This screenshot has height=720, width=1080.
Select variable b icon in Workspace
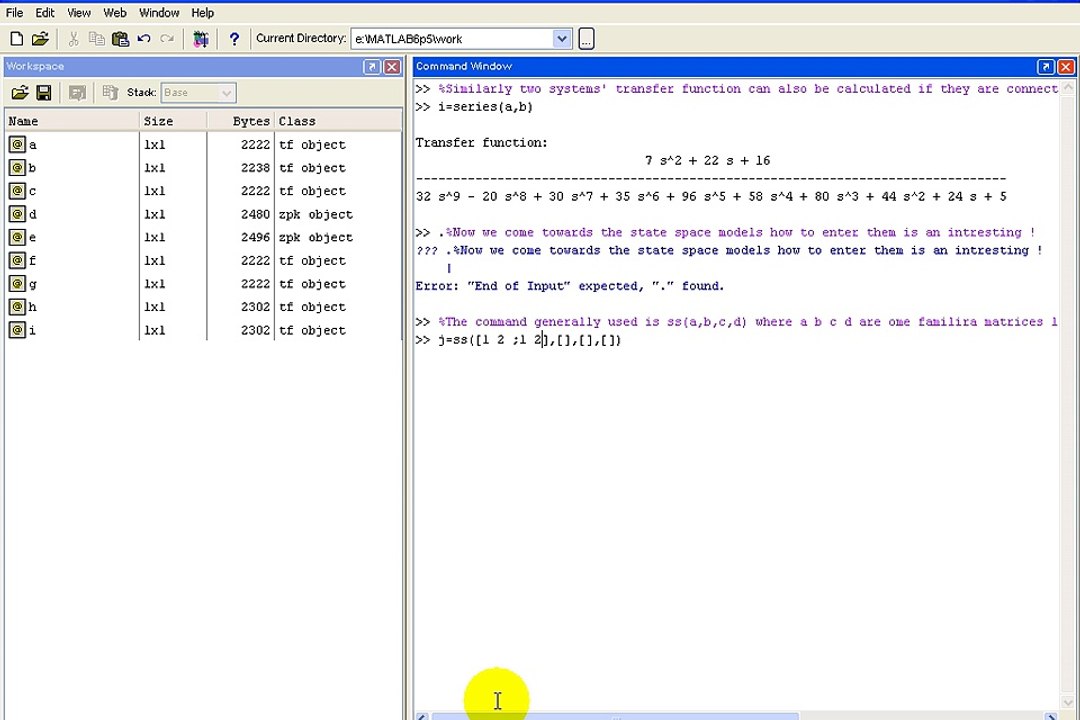coord(17,167)
